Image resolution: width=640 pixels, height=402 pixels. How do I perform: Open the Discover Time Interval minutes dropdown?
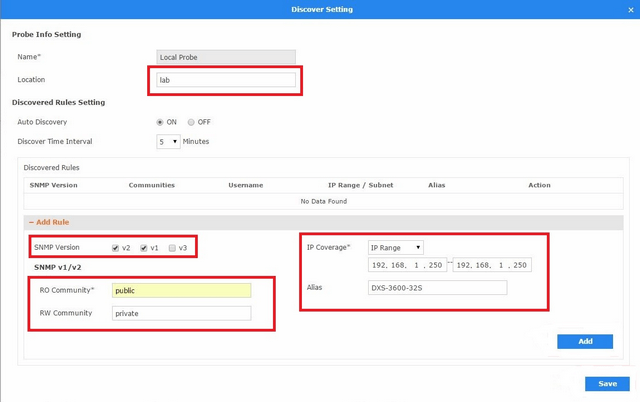click(168, 142)
